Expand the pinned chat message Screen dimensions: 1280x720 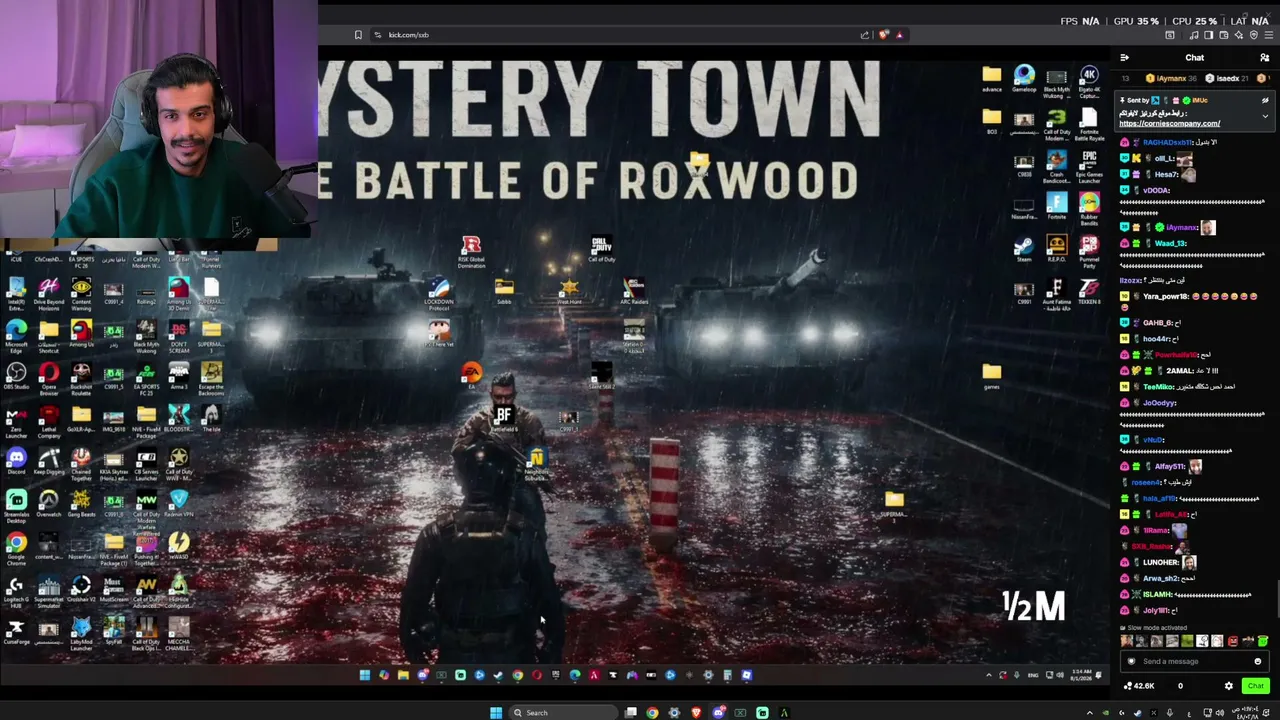1265,115
